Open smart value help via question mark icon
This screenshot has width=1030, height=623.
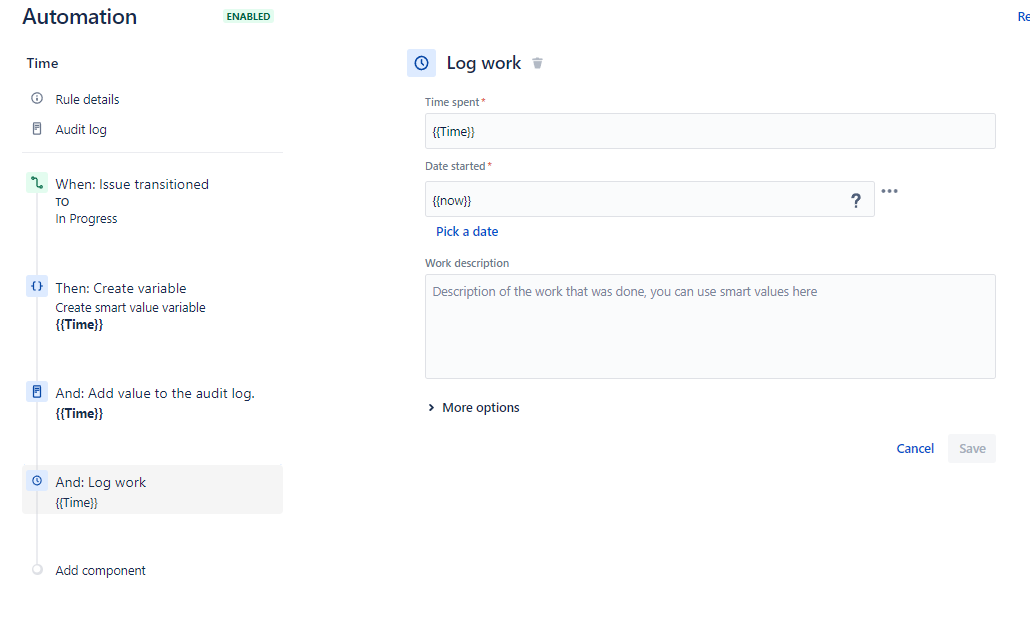856,200
